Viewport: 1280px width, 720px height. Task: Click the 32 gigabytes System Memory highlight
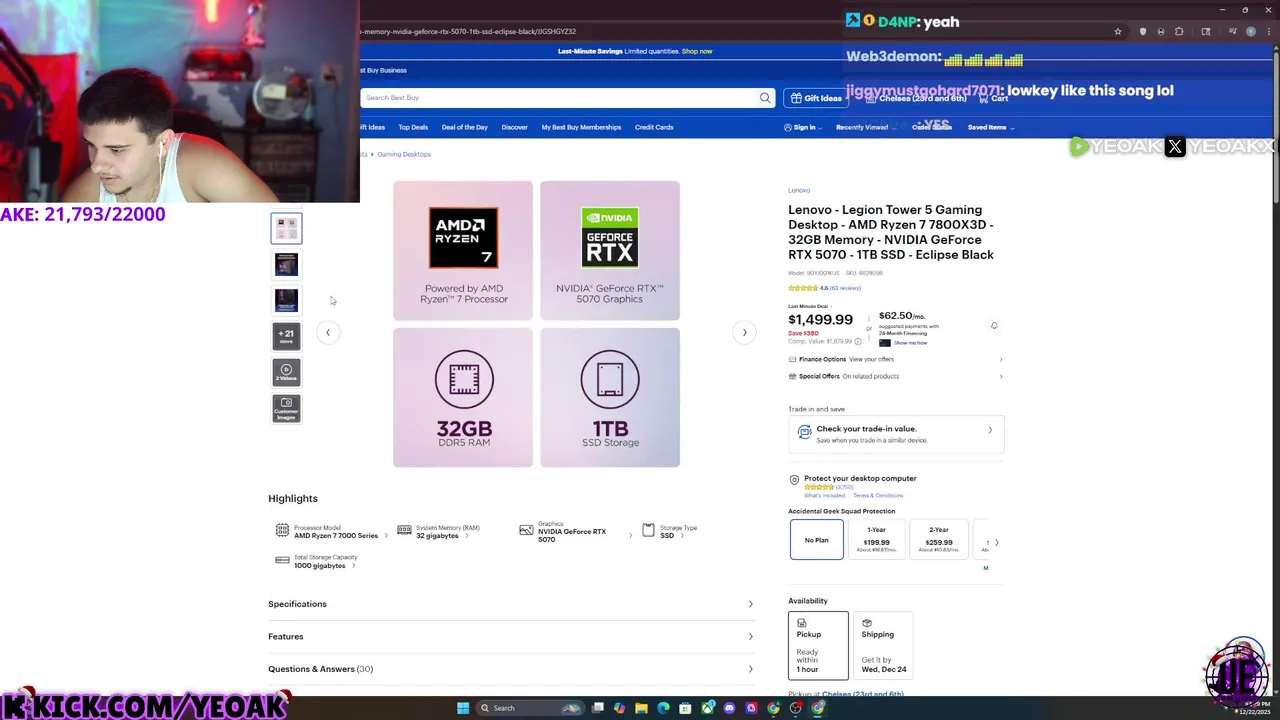pyautogui.click(x=438, y=532)
